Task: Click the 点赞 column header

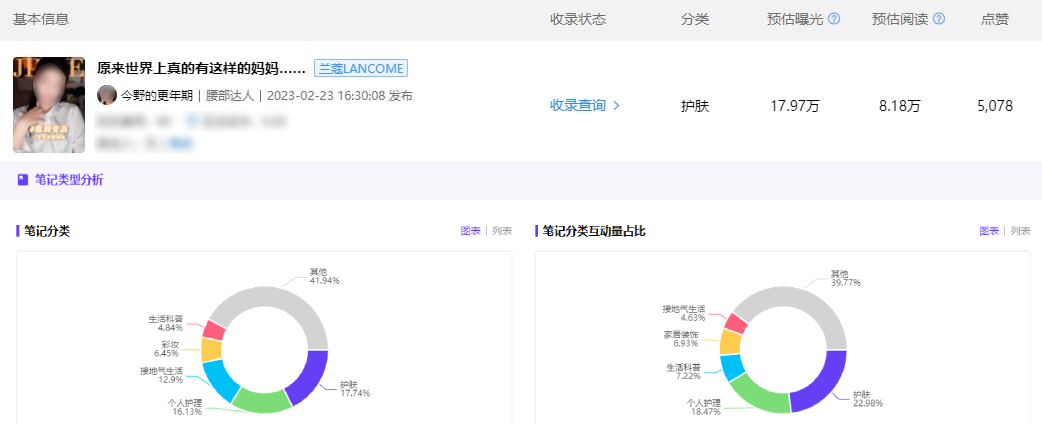Action: (995, 19)
